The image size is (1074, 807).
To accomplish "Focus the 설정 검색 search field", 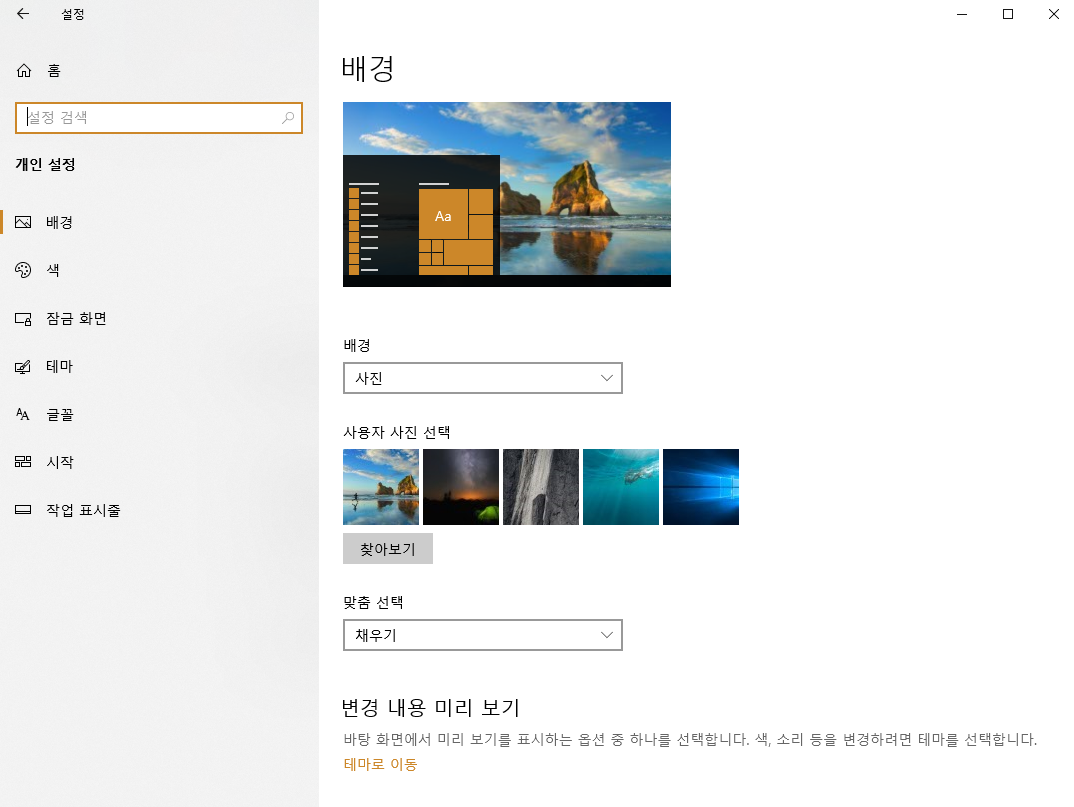I will tap(159, 118).
